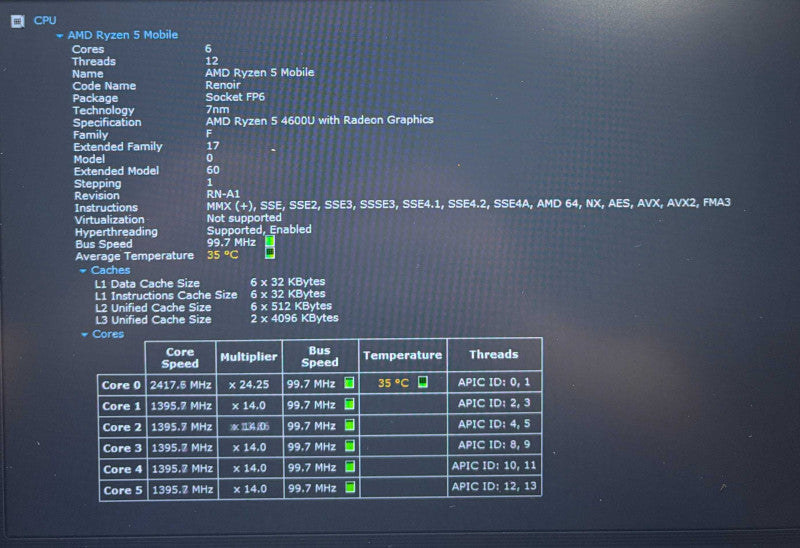Click the APIC ID: 10, 11 cell
The width and height of the screenshot is (800, 548).
pos(494,465)
